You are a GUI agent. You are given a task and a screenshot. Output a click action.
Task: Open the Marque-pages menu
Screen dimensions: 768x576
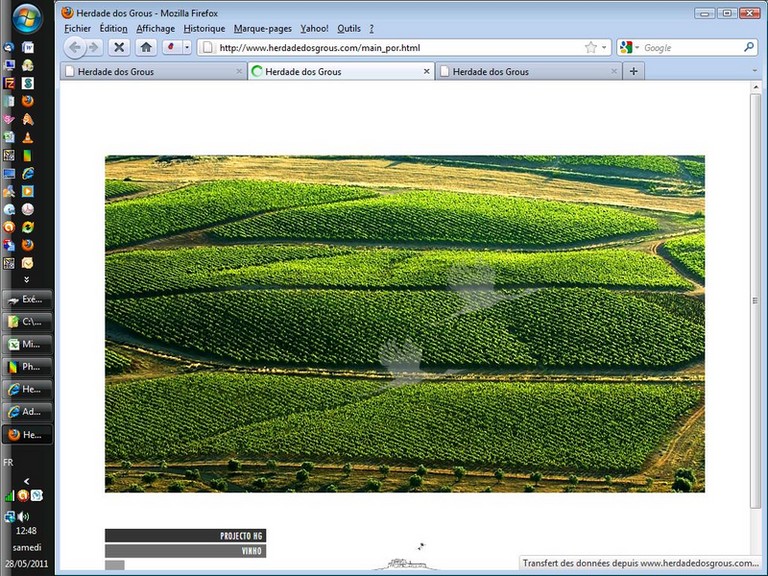point(263,29)
